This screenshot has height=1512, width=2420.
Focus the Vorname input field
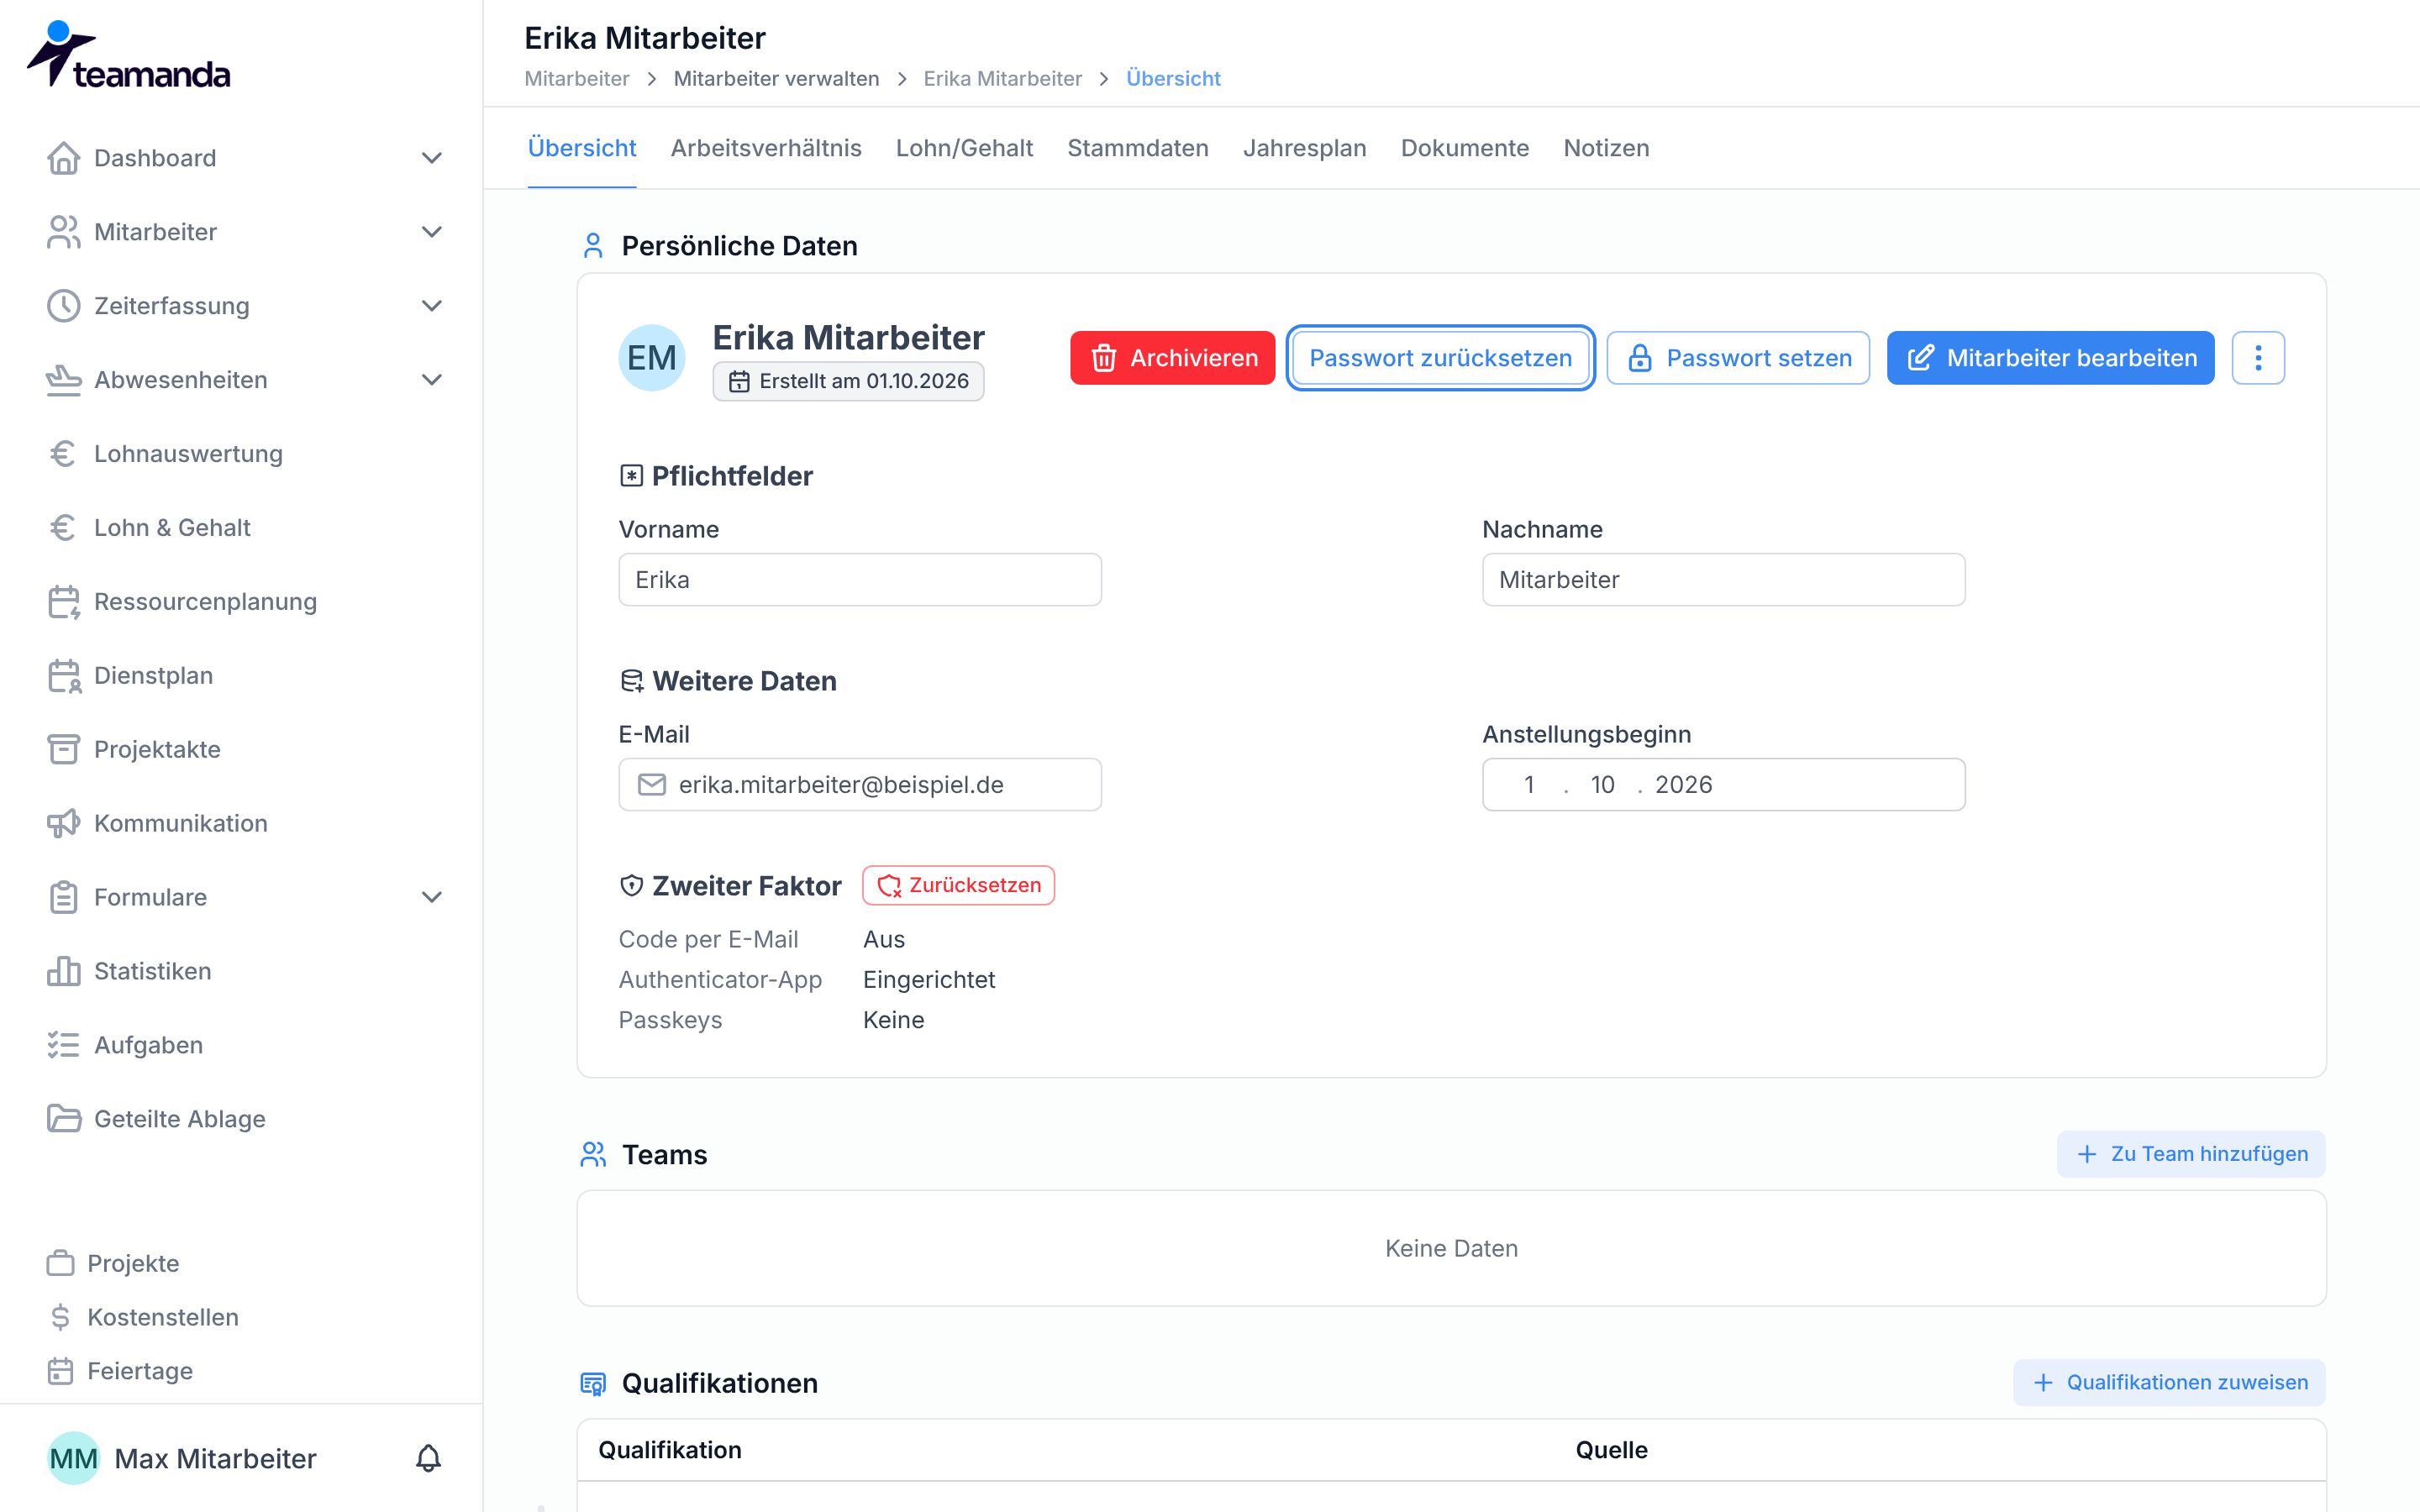click(860, 580)
